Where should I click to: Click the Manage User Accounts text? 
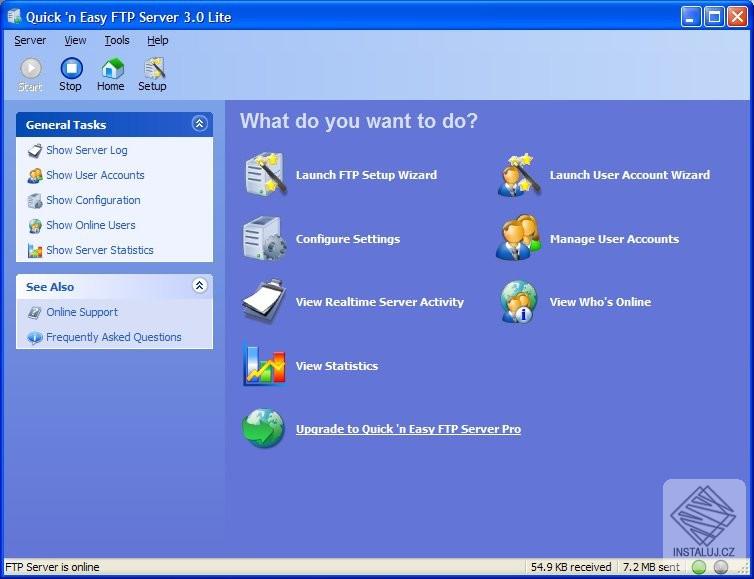[x=614, y=239]
